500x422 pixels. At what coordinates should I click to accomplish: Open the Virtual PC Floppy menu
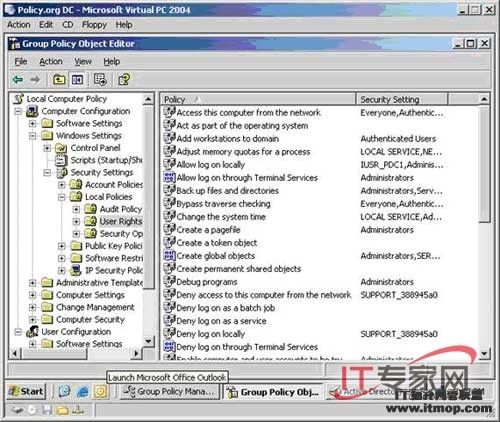point(94,25)
